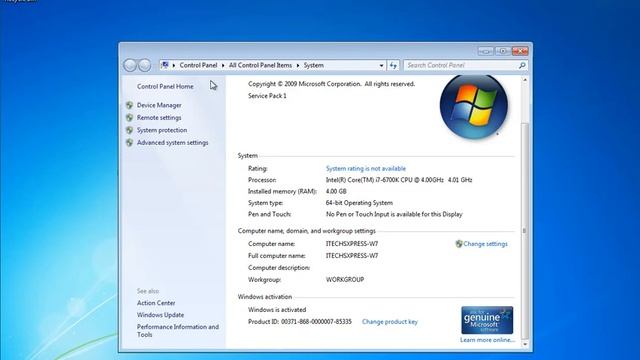This screenshot has height=360, width=640.
Task: Click the Service Pack 1 text
Action: click(267, 96)
